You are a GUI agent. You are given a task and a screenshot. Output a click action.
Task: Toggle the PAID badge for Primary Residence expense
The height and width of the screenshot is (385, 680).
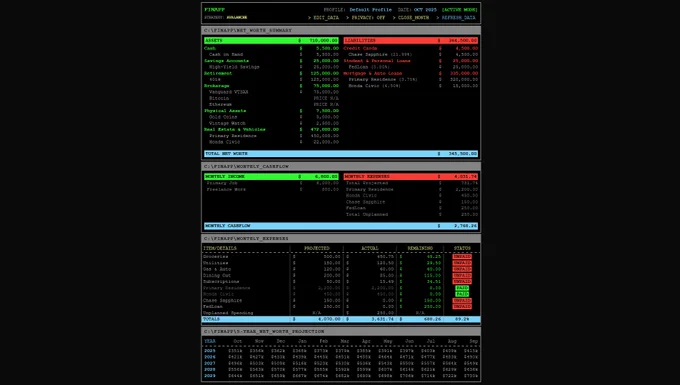[462, 288]
